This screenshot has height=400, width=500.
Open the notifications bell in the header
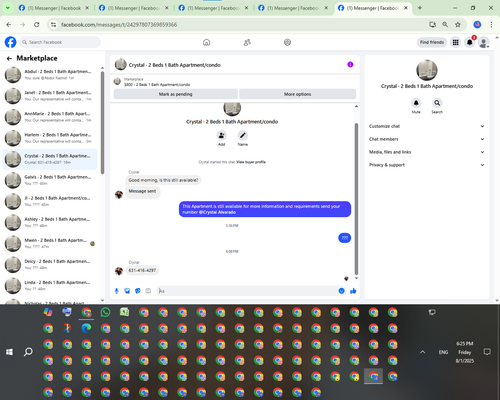469,42
